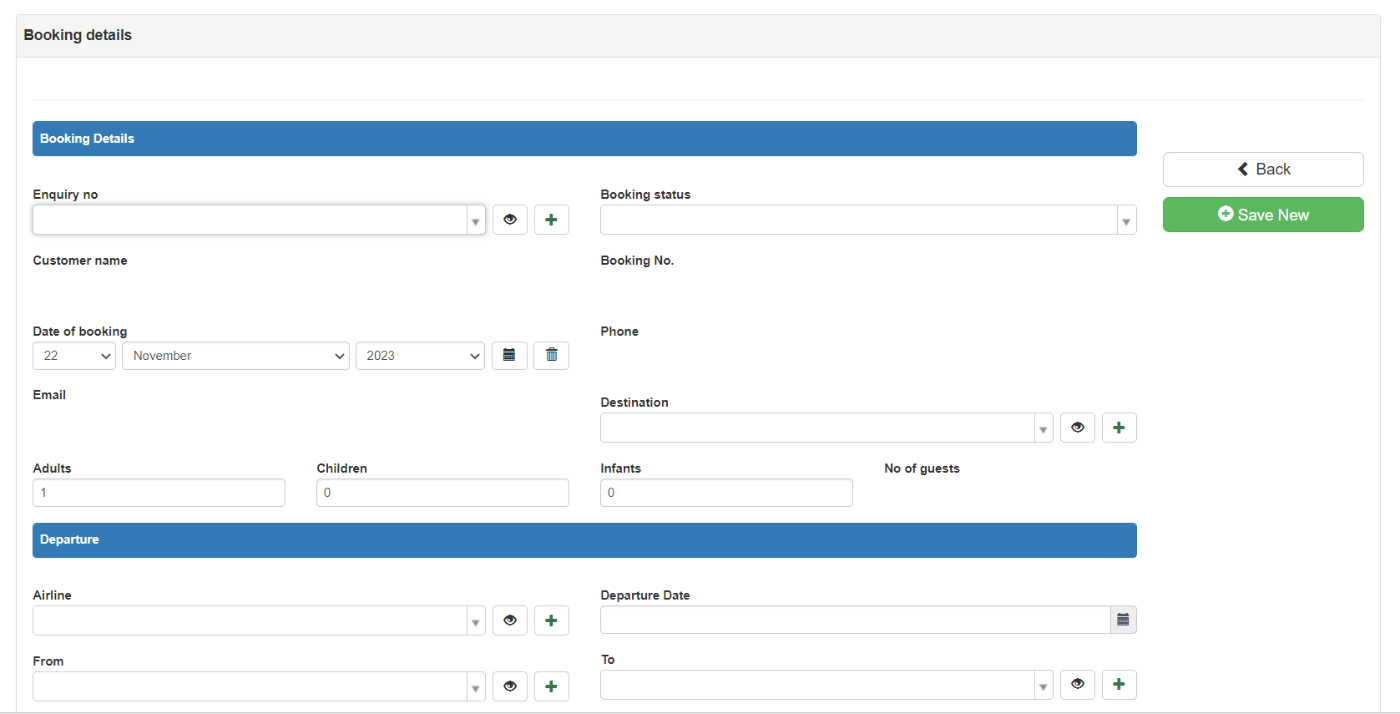
Task: Click the Booking No. label
Action: click(x=637, y=260)
